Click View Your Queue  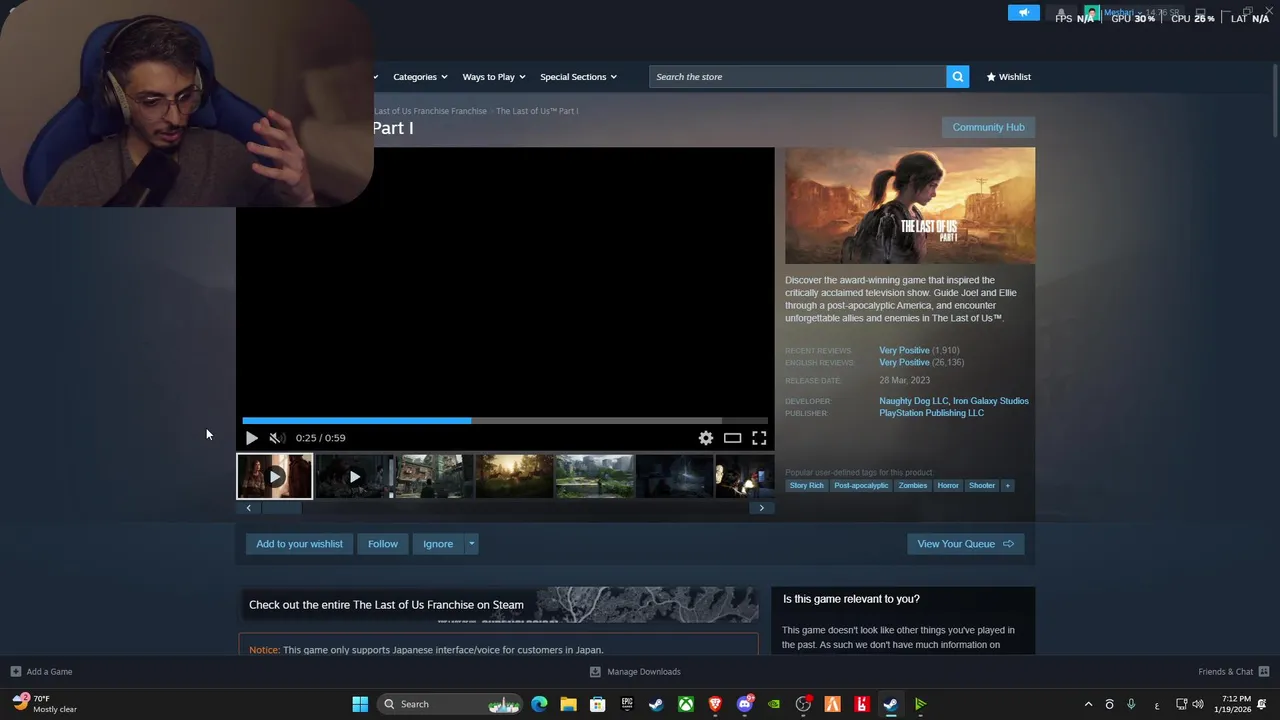pos(965,544)
